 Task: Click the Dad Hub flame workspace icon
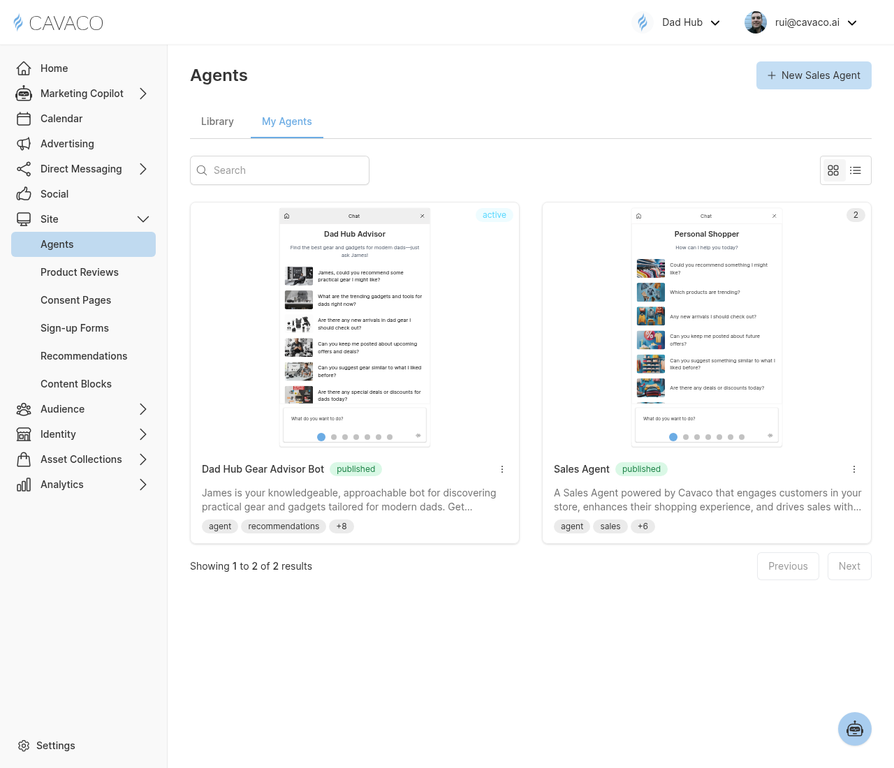(643, 23)
